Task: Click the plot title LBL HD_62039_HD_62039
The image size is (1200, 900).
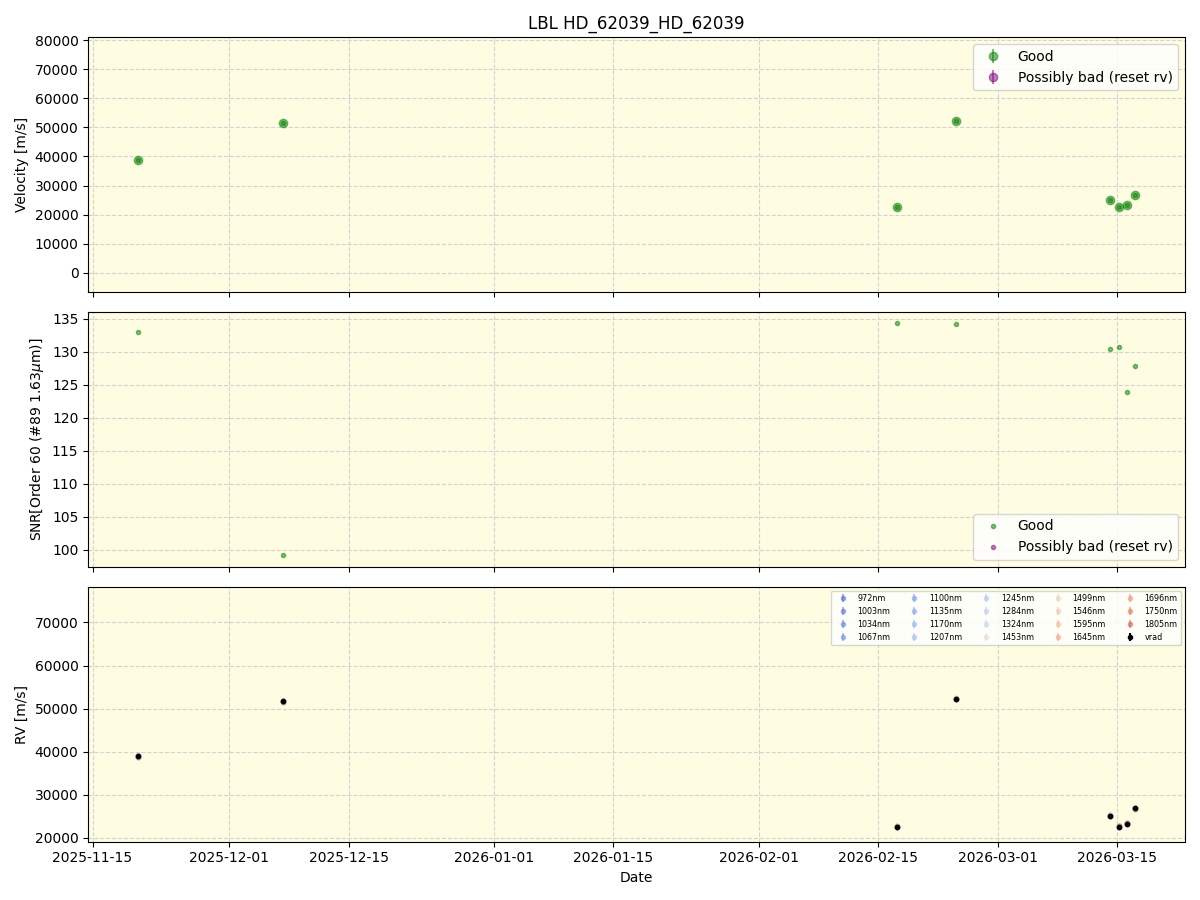Action: pyautogui.click(x=636, y=23)
